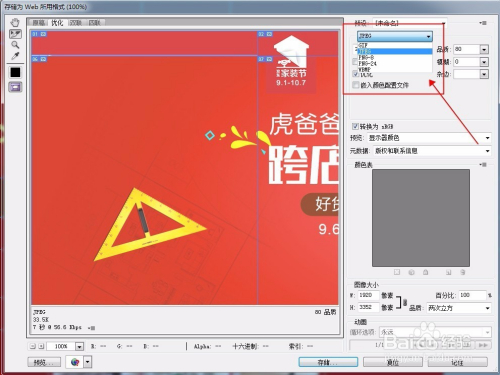Viewport: 500px width, 375px height.
Task: Click the lock color icon under color table
Action: (x=426, y=272)
